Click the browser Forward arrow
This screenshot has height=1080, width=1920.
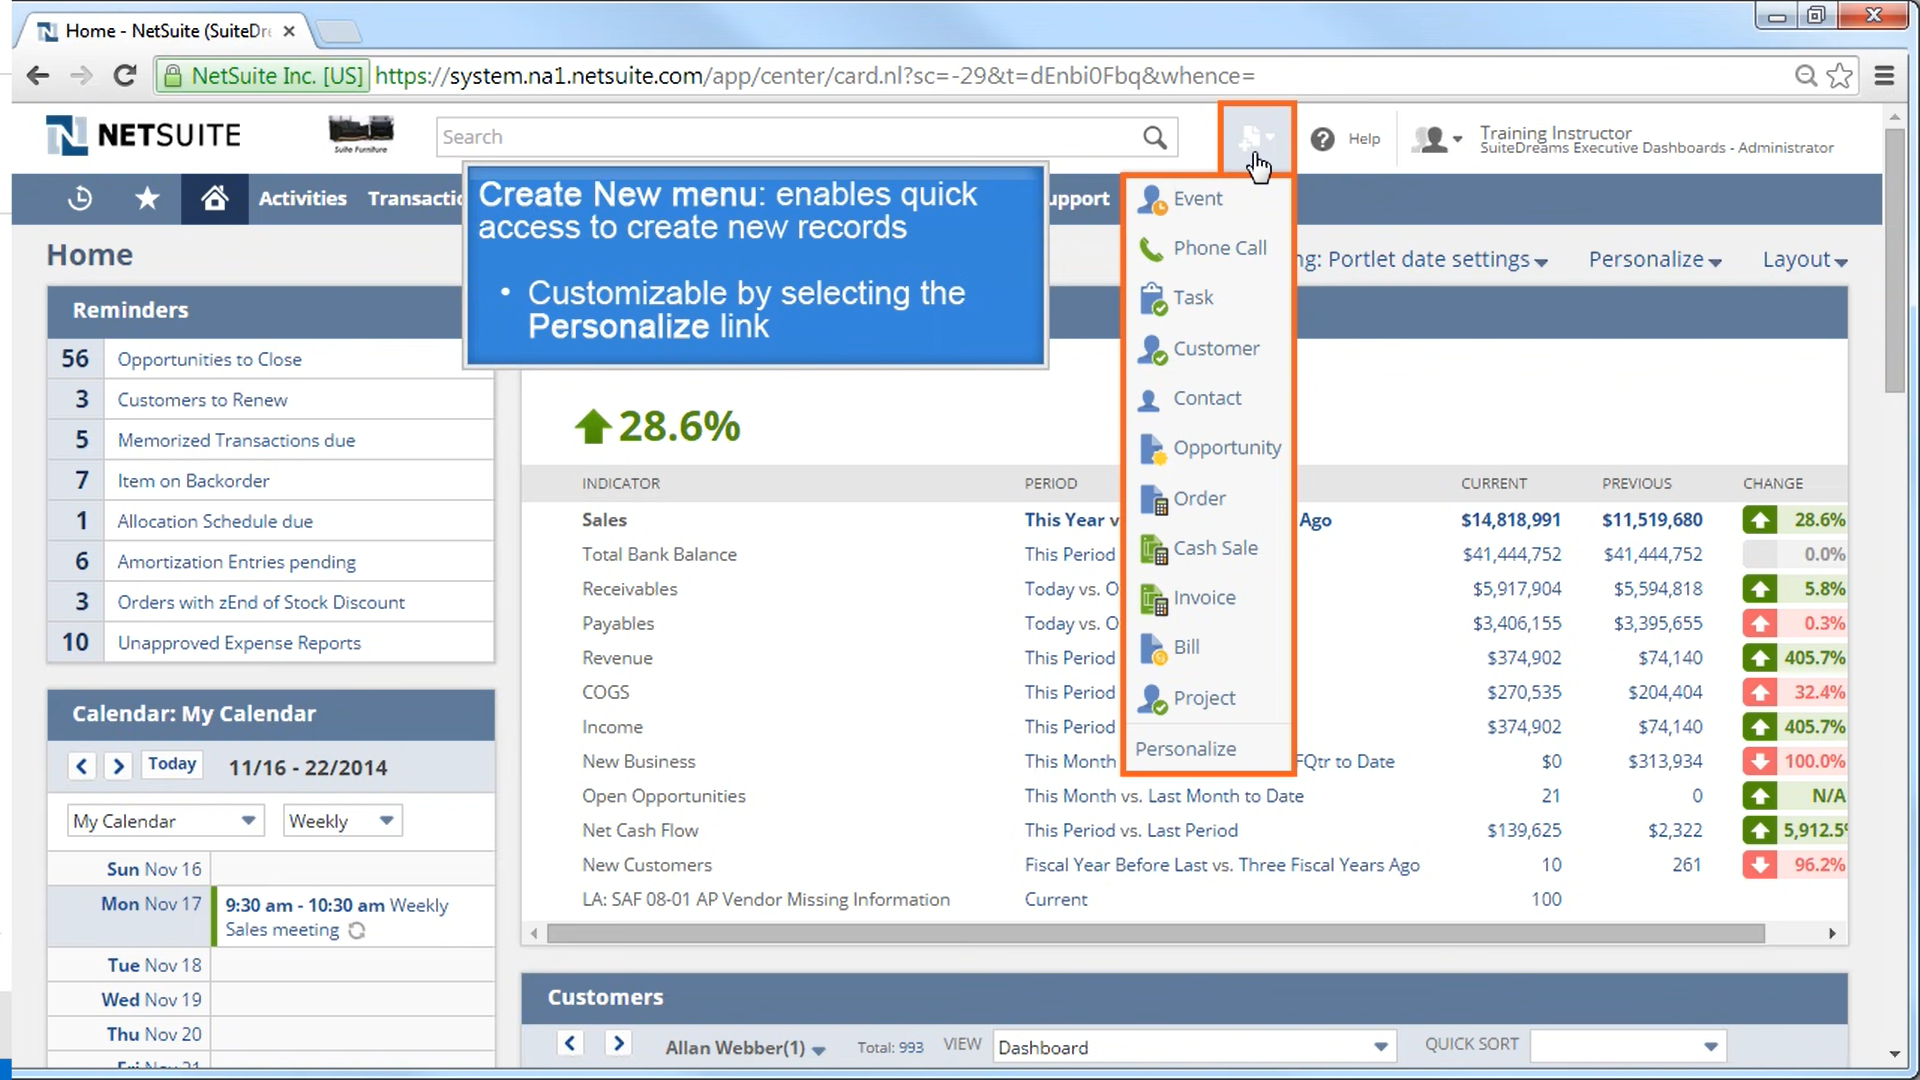[81, 75]
